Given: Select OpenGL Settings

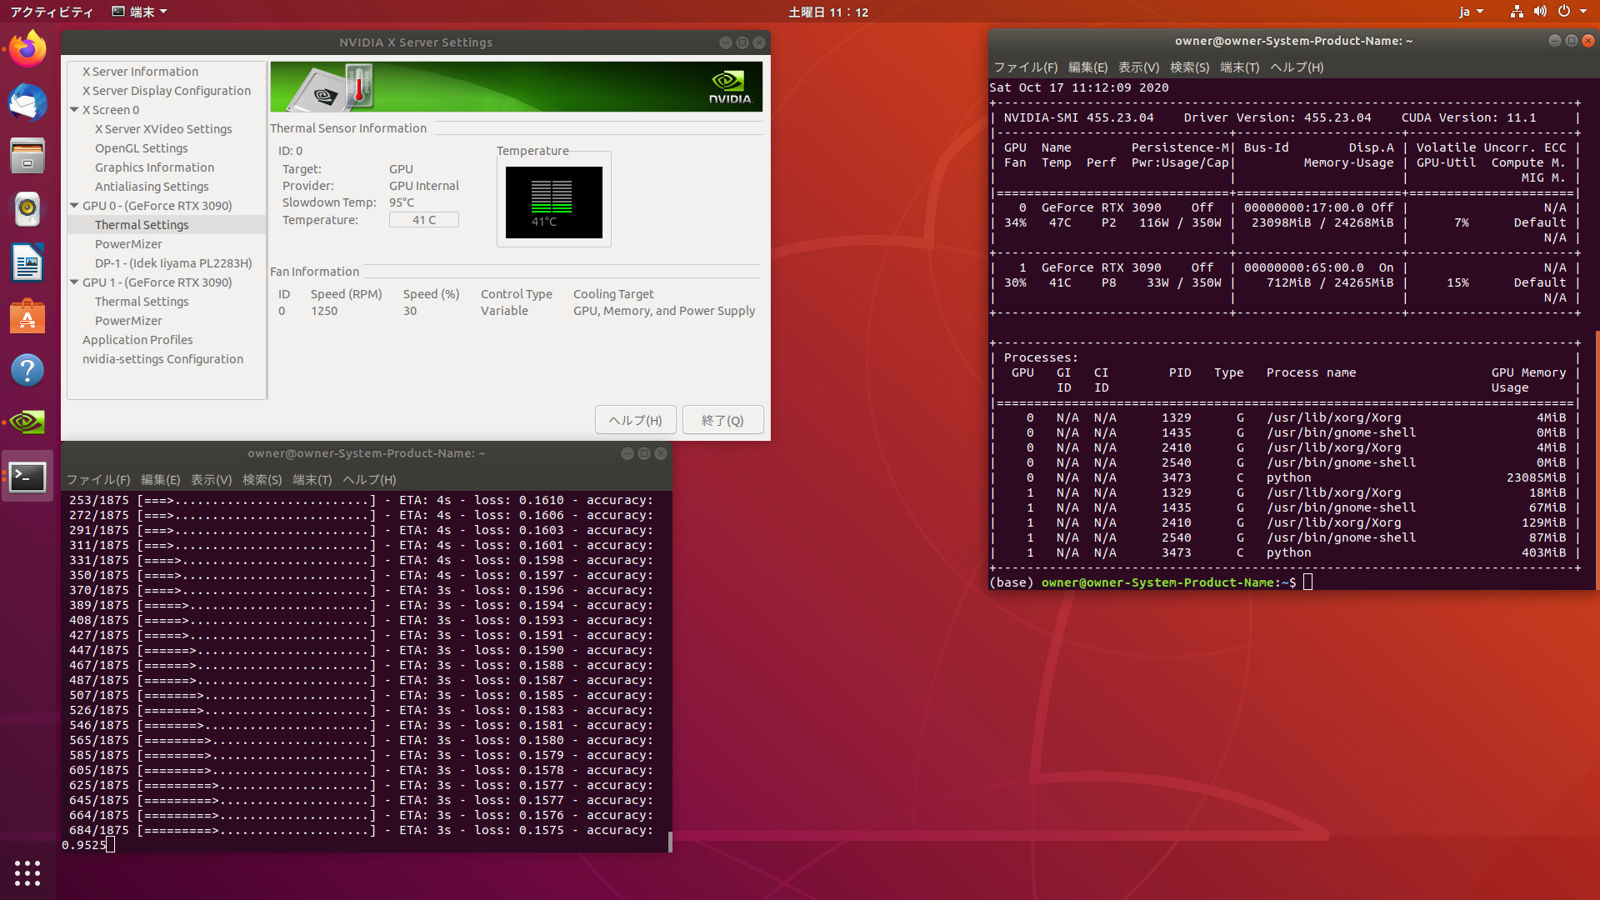Looking at the screenshot, I should (141, 148).
